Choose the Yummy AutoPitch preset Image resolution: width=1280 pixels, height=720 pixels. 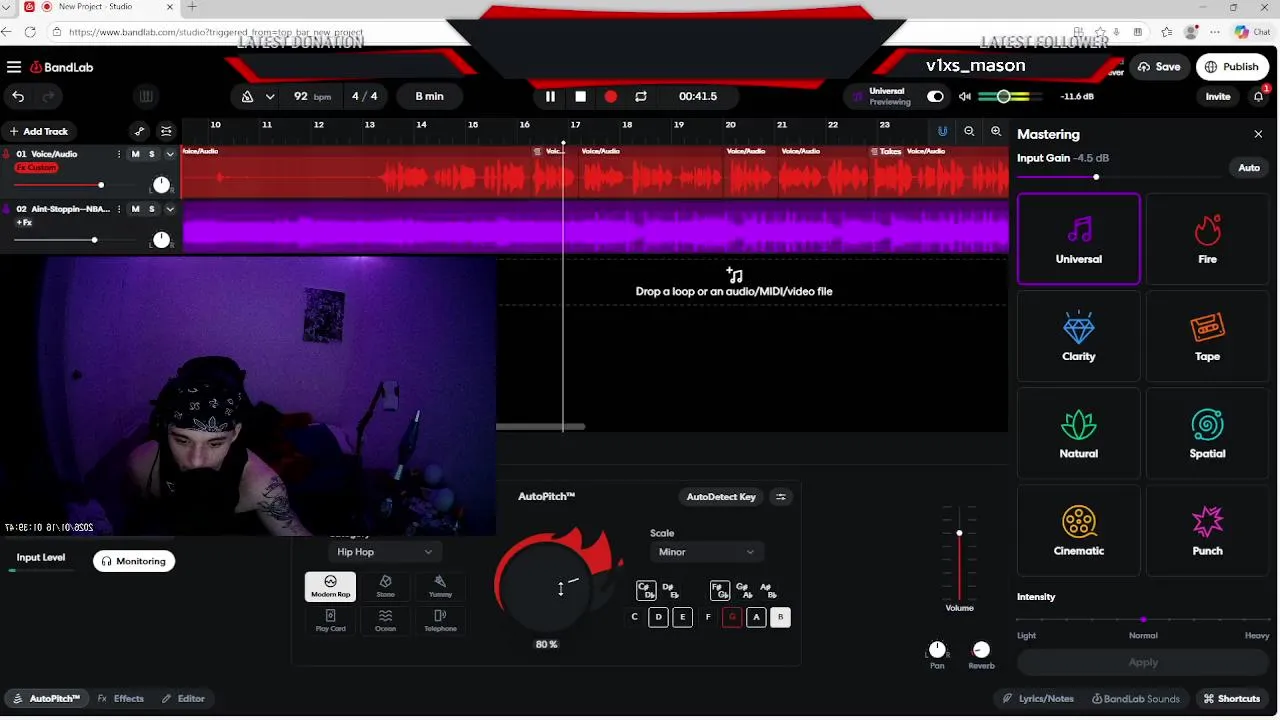[x=440, y=586]
